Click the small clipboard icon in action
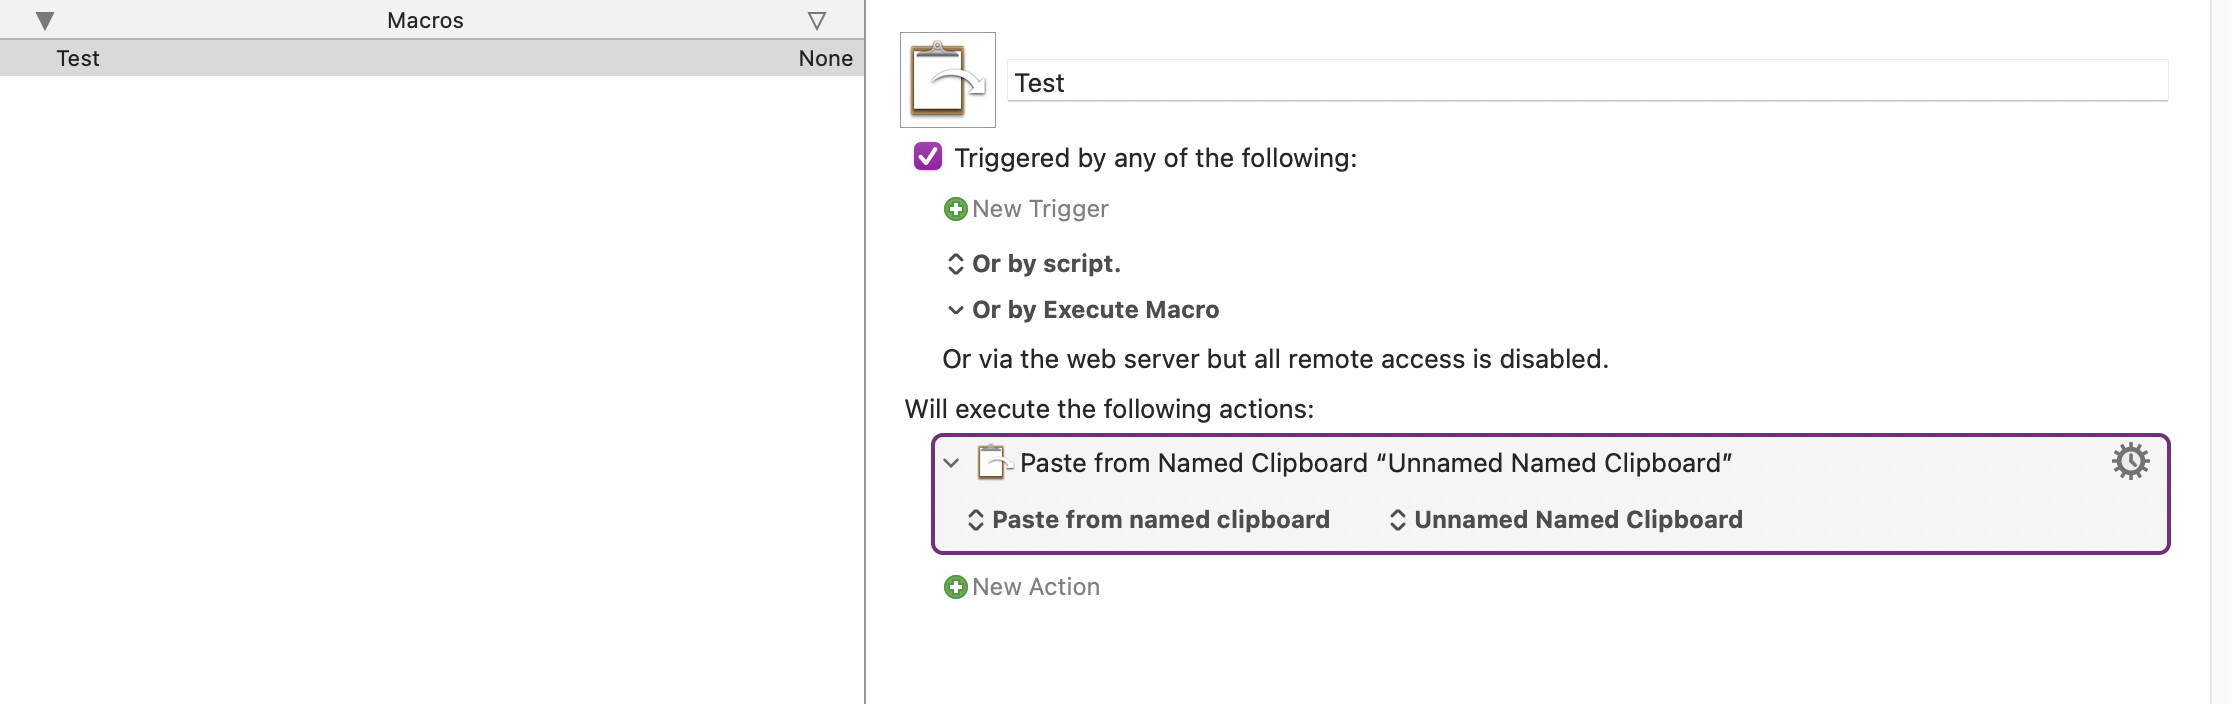2232x704 pixels. tap(993, 462)
